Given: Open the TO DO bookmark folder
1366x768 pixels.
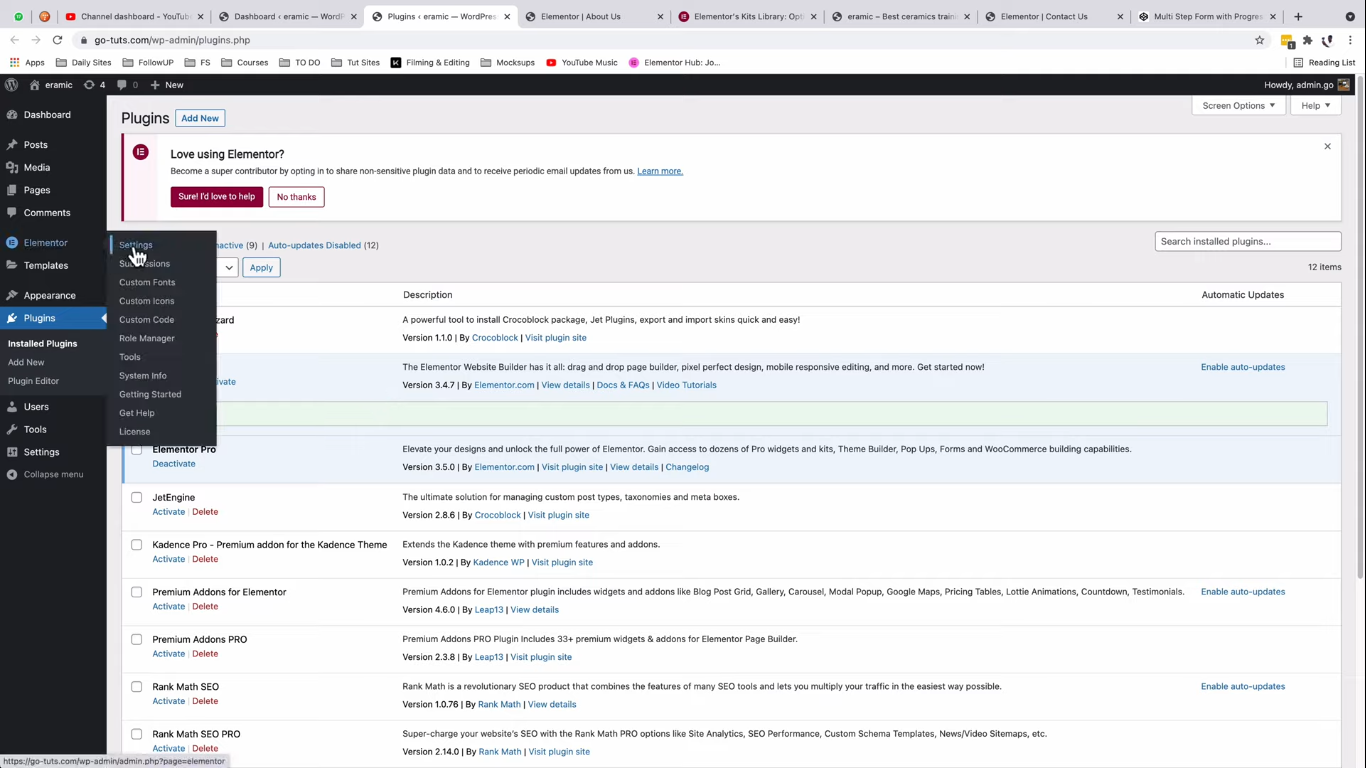Looking at the screenshot, I should [299, 62].
